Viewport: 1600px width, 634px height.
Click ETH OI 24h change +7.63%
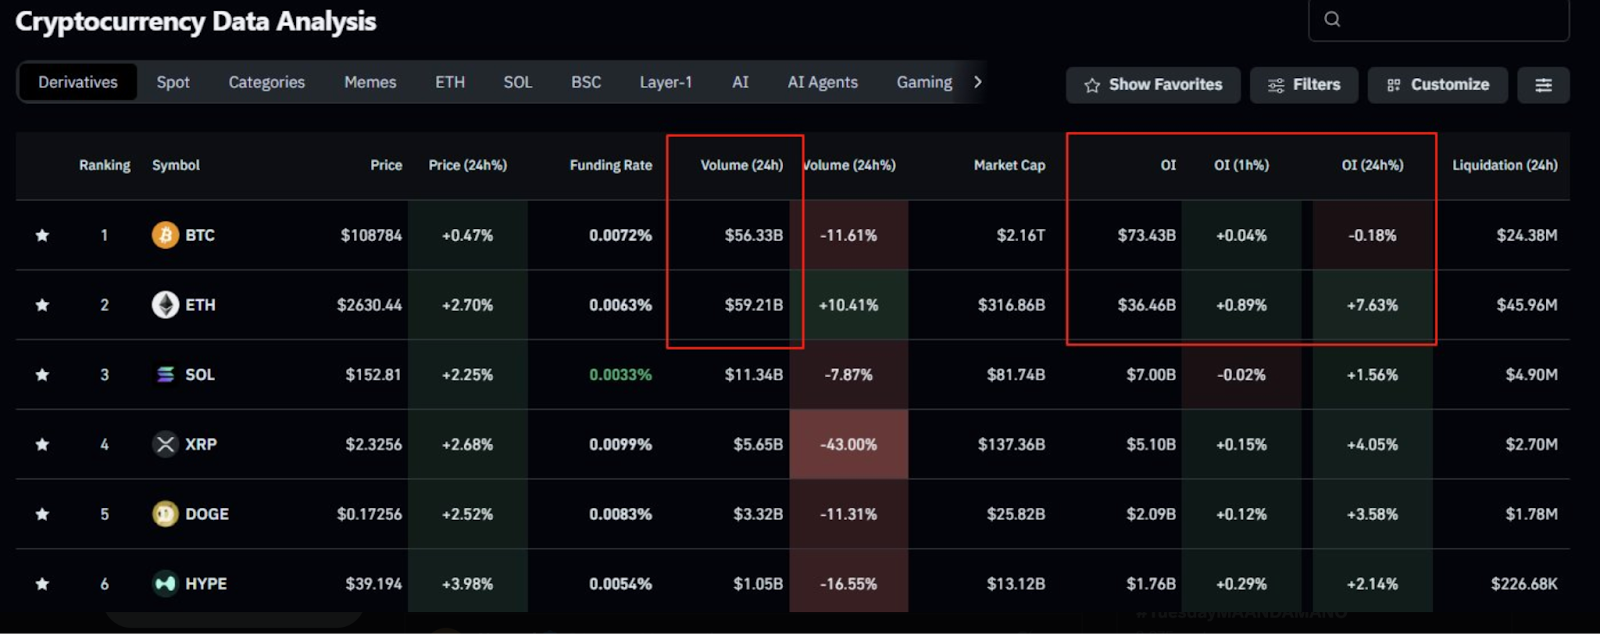pyautogui.click(x=1372, y=305)
